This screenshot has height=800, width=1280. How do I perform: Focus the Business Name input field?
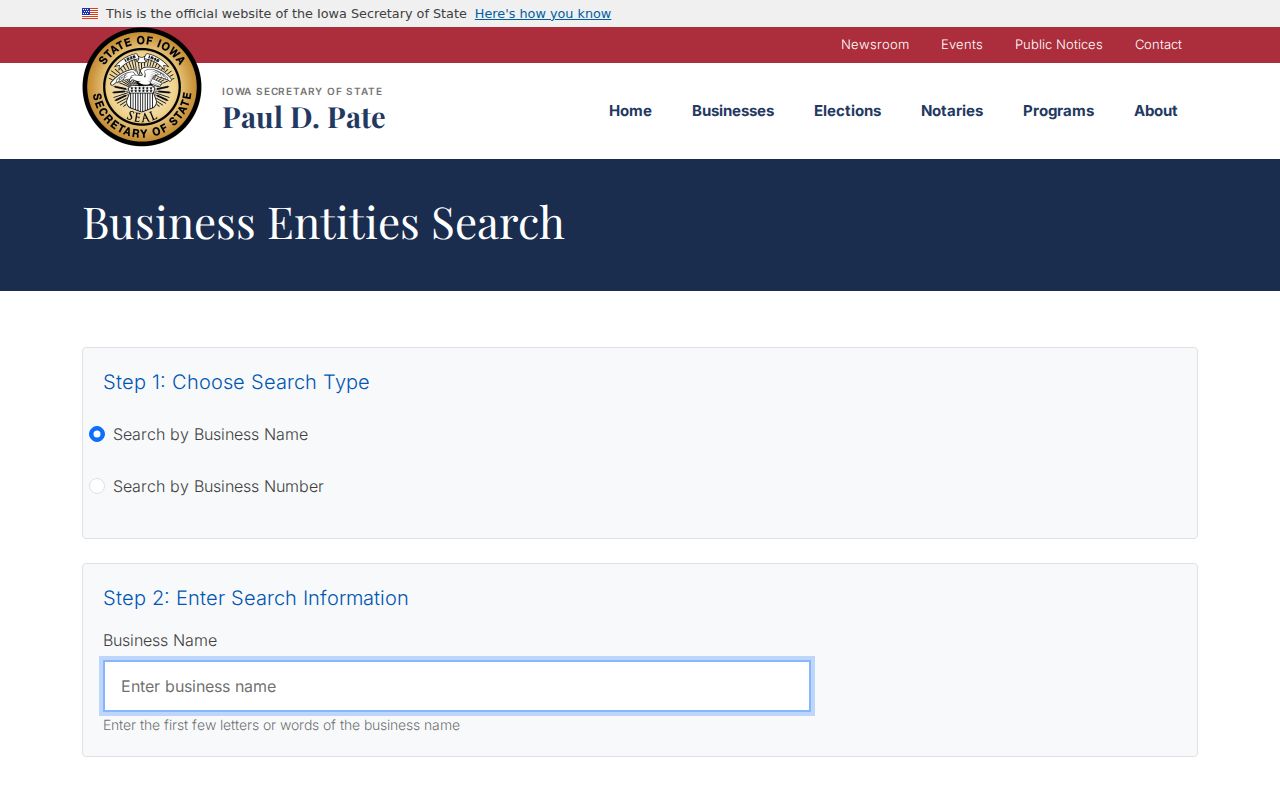tap(457, 686)
